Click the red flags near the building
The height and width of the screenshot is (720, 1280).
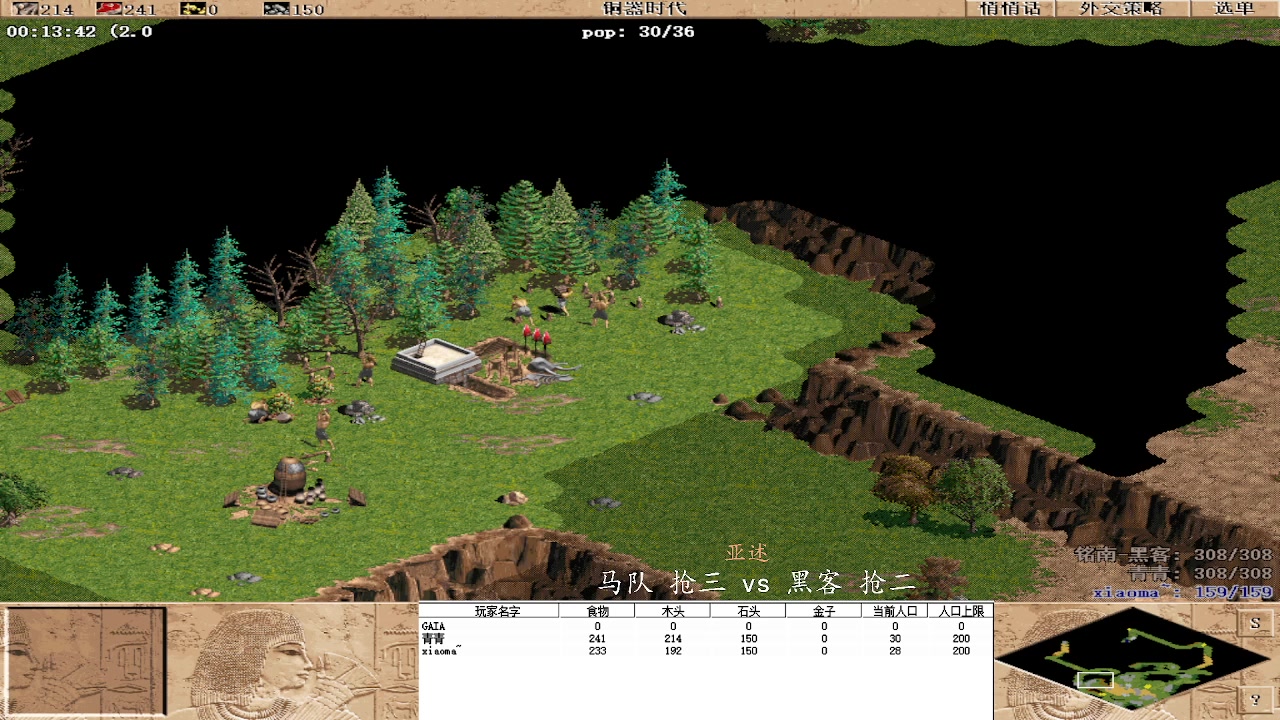point(539,340)
